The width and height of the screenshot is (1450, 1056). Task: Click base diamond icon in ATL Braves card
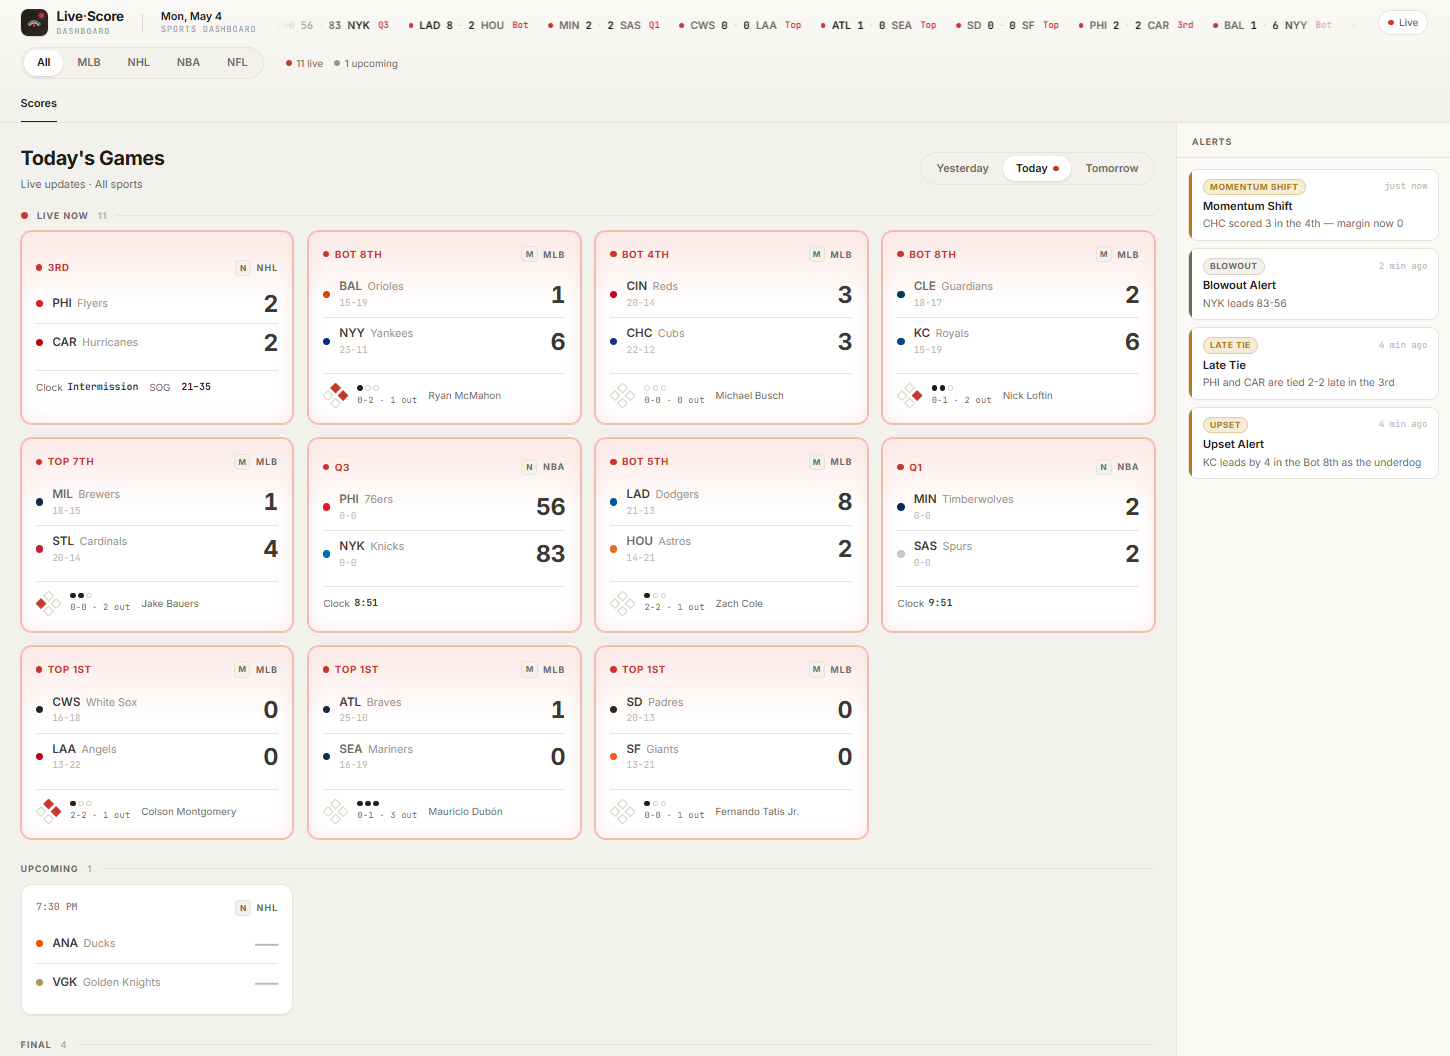point(335,811)
